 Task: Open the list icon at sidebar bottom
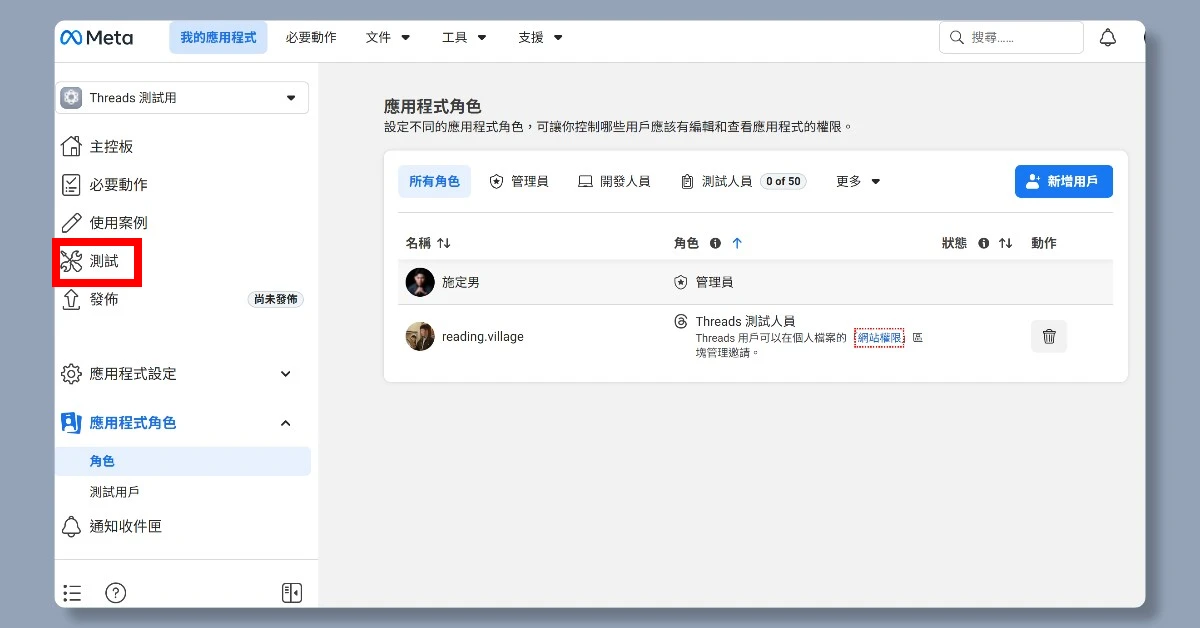(x=71, y=593)
